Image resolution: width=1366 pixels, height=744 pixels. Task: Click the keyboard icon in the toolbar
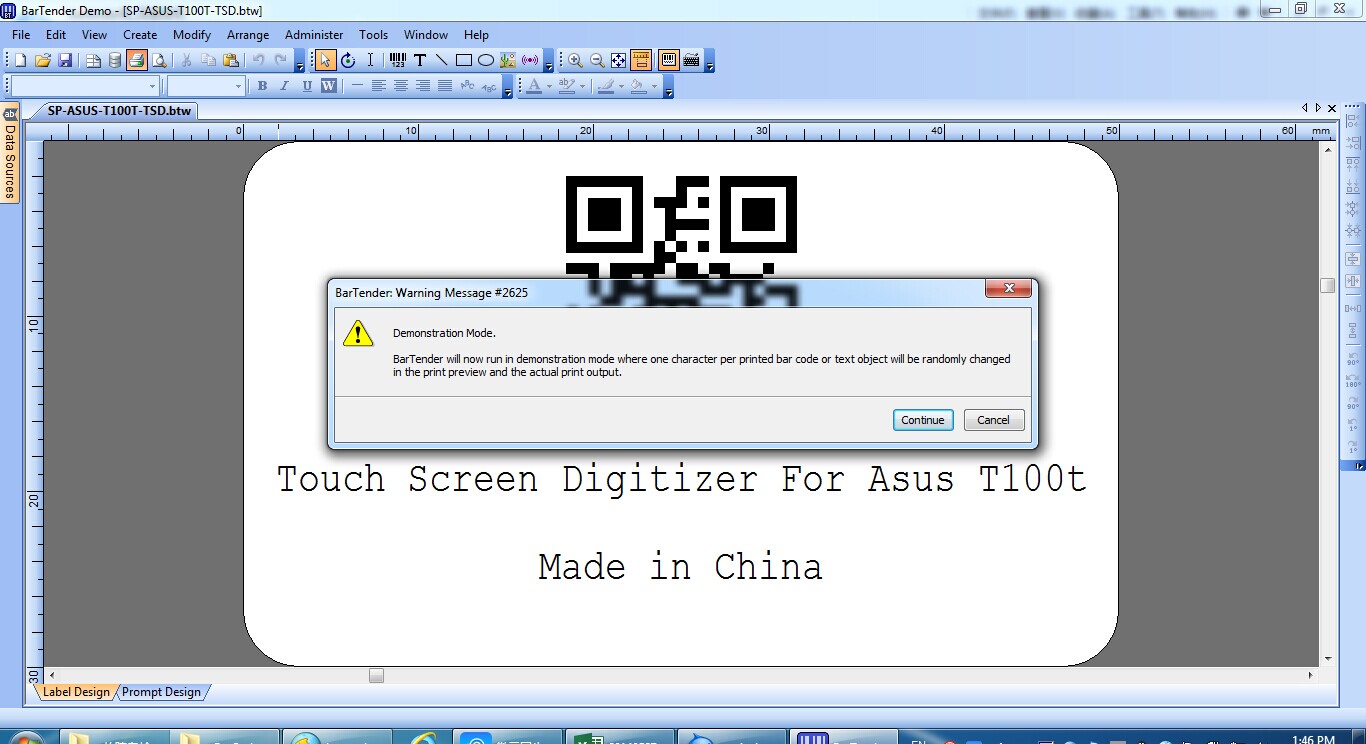pos(691,61)
